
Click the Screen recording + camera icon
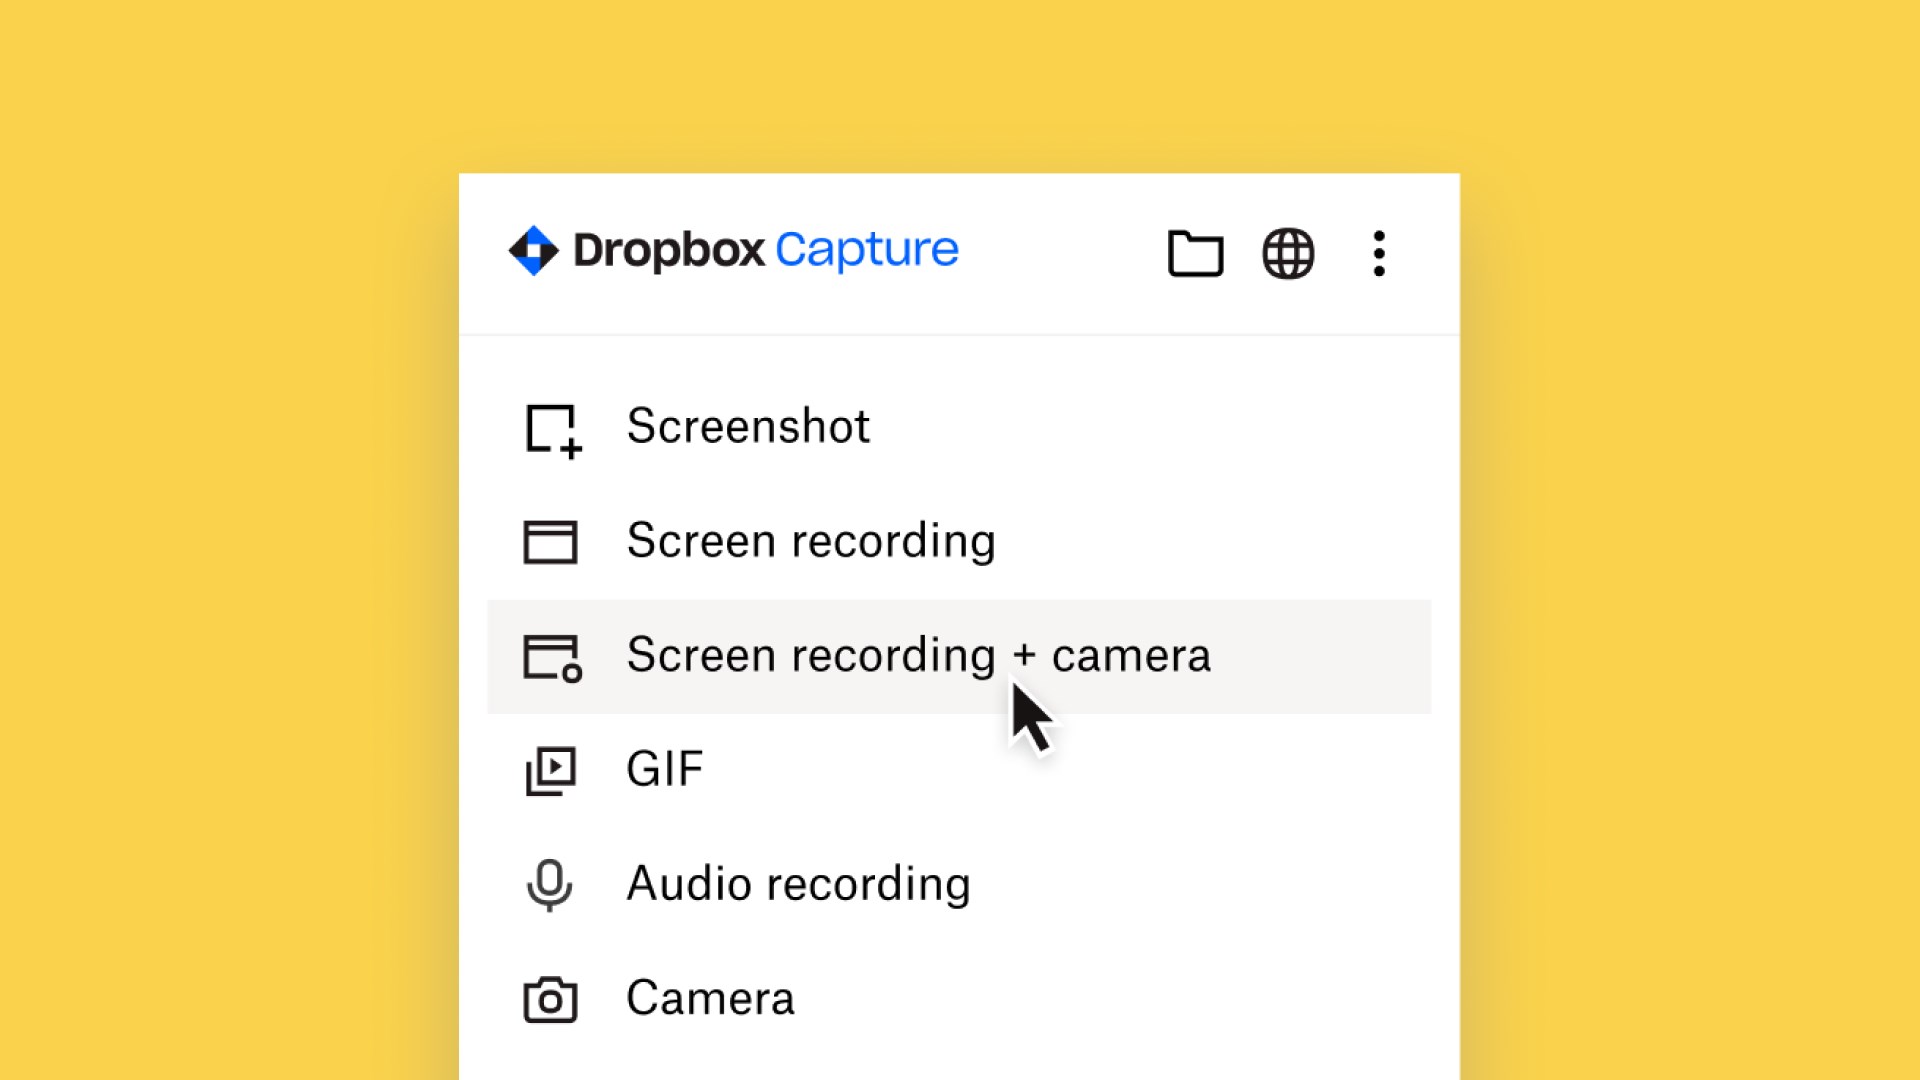(552, 657)
